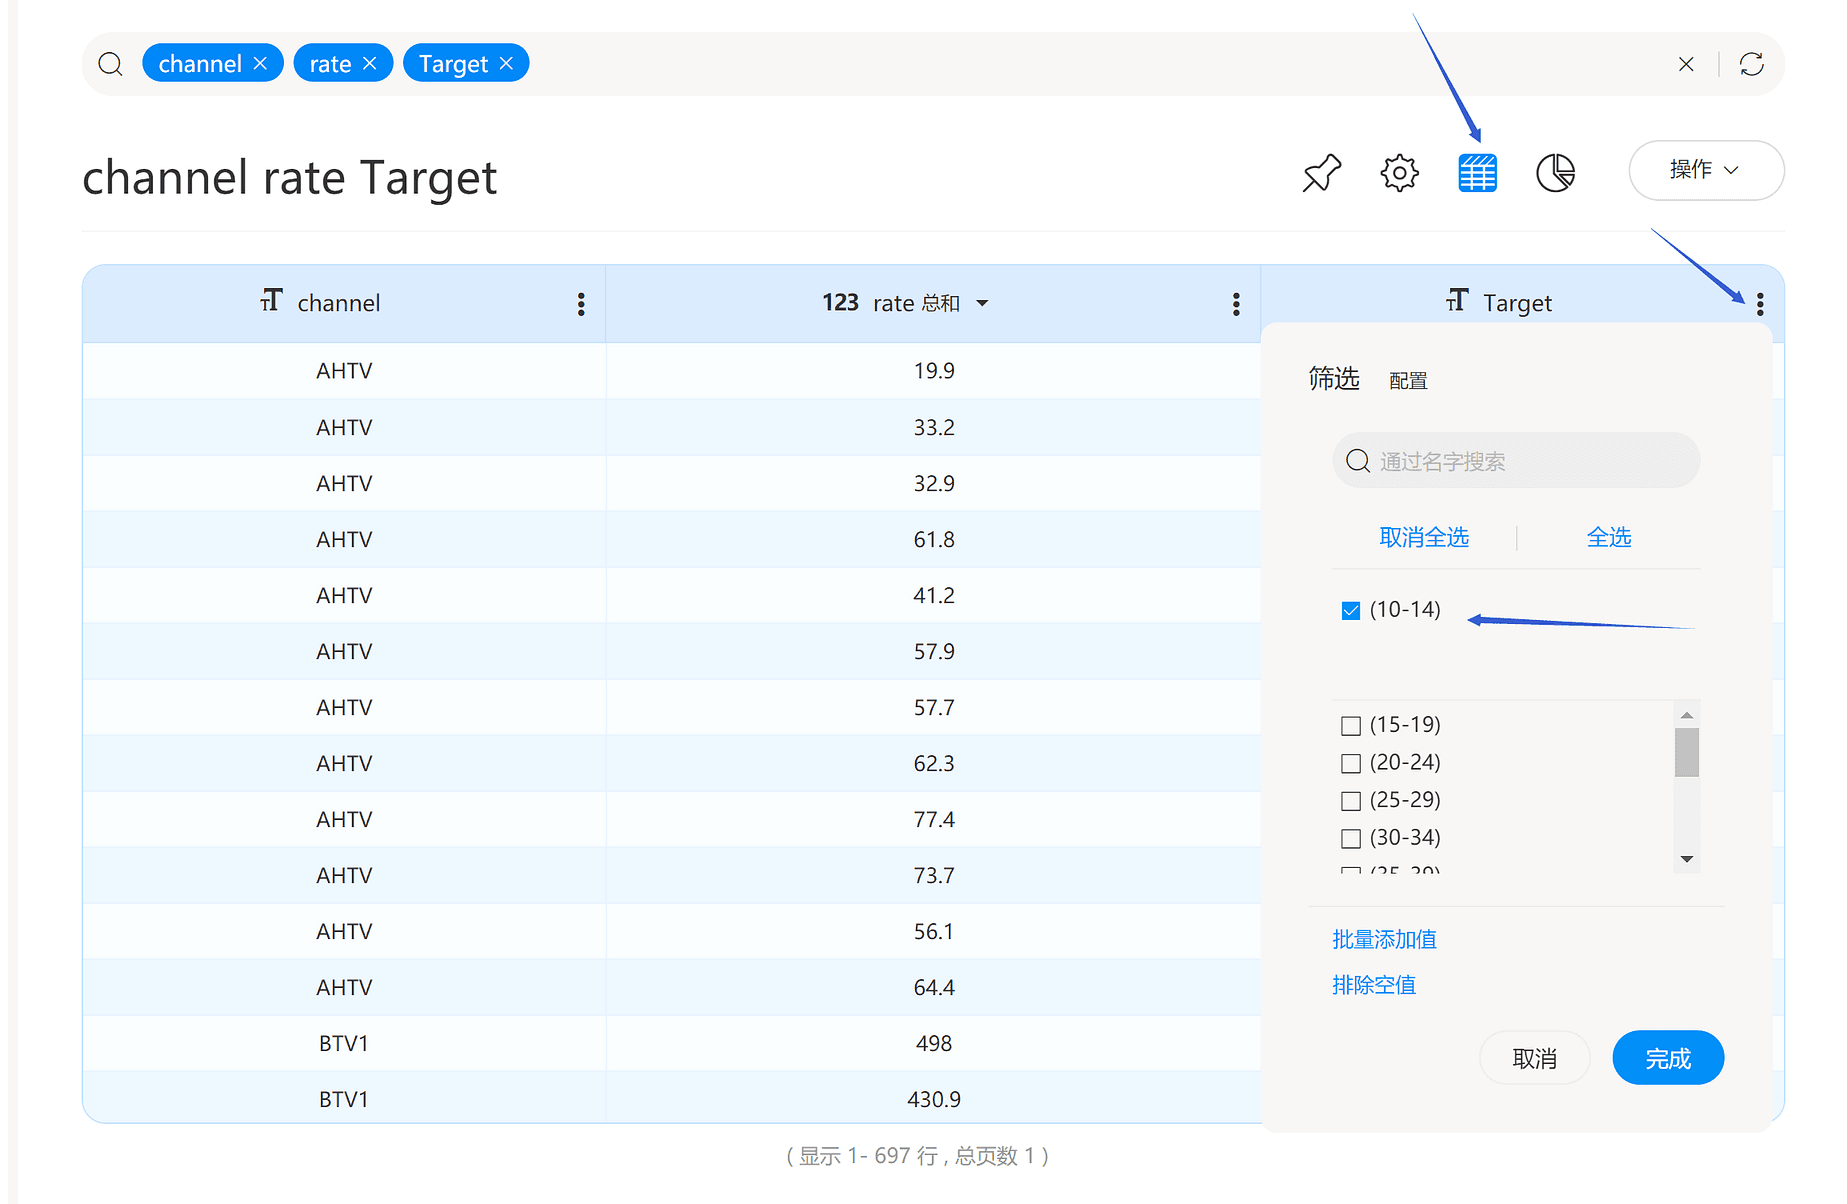The height and width of the screenshot is (1204, 1847).
Task: Select the rate cell 498
Action: click(934, 1043)
